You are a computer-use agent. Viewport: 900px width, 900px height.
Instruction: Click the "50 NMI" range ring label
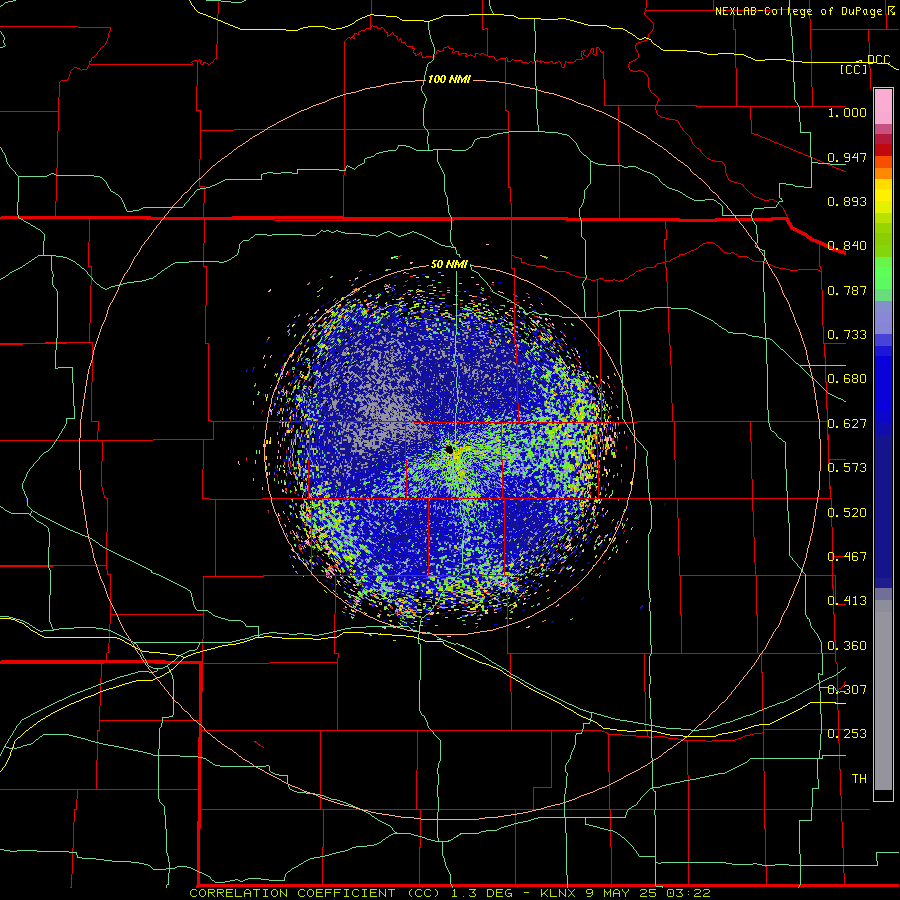(x=449, y=265)
